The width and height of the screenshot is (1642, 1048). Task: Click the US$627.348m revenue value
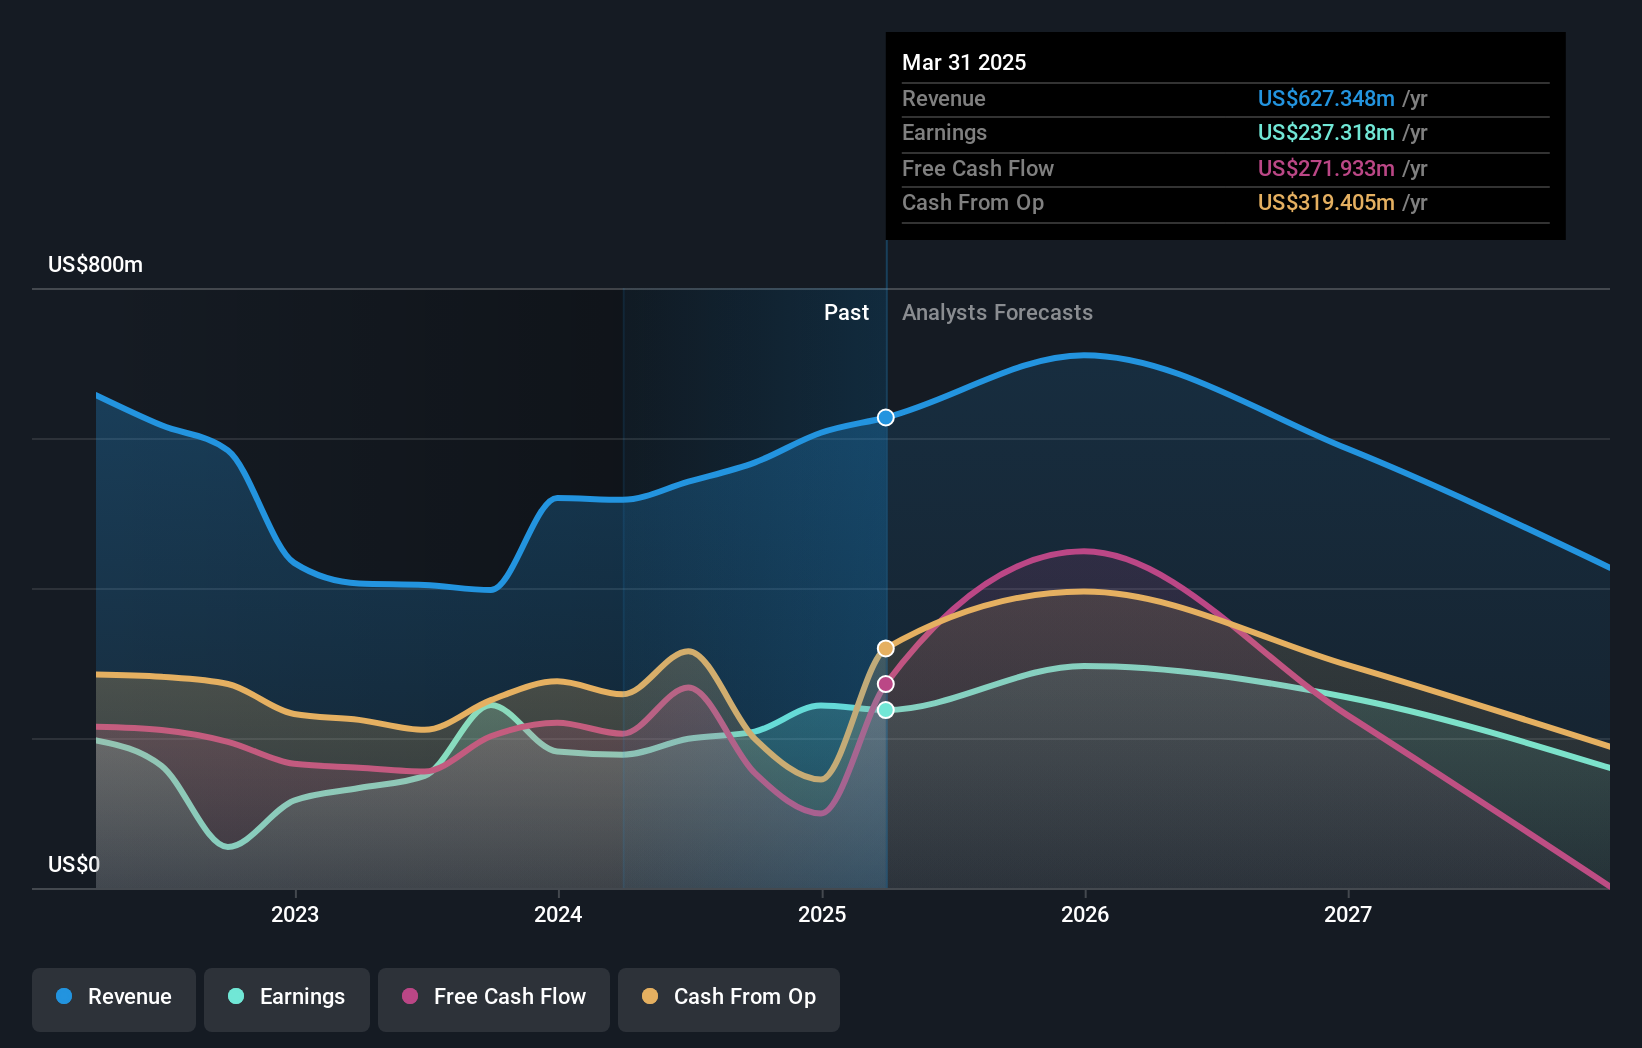click(1326, 99)
